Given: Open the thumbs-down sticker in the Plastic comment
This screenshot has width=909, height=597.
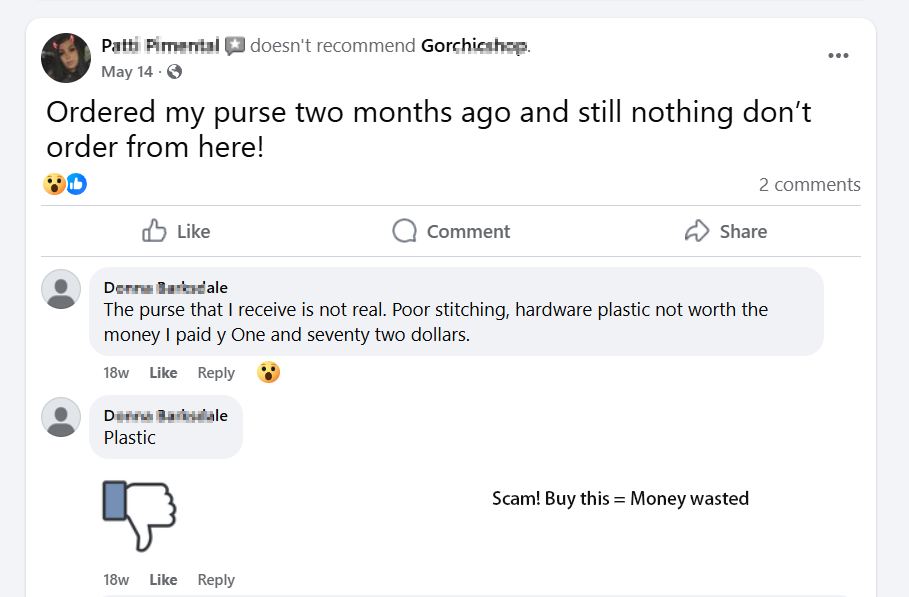Looking at the screenshot, I should [x=139, y=515].
